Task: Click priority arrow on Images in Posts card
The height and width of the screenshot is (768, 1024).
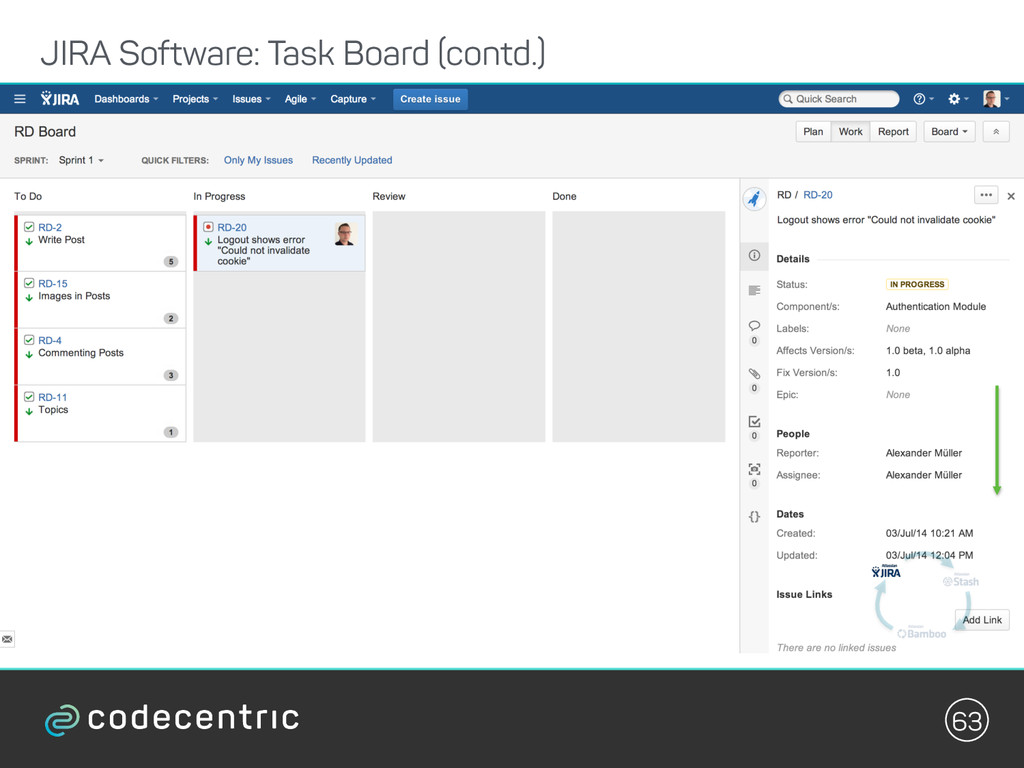Action: click(x=29, y=297)
